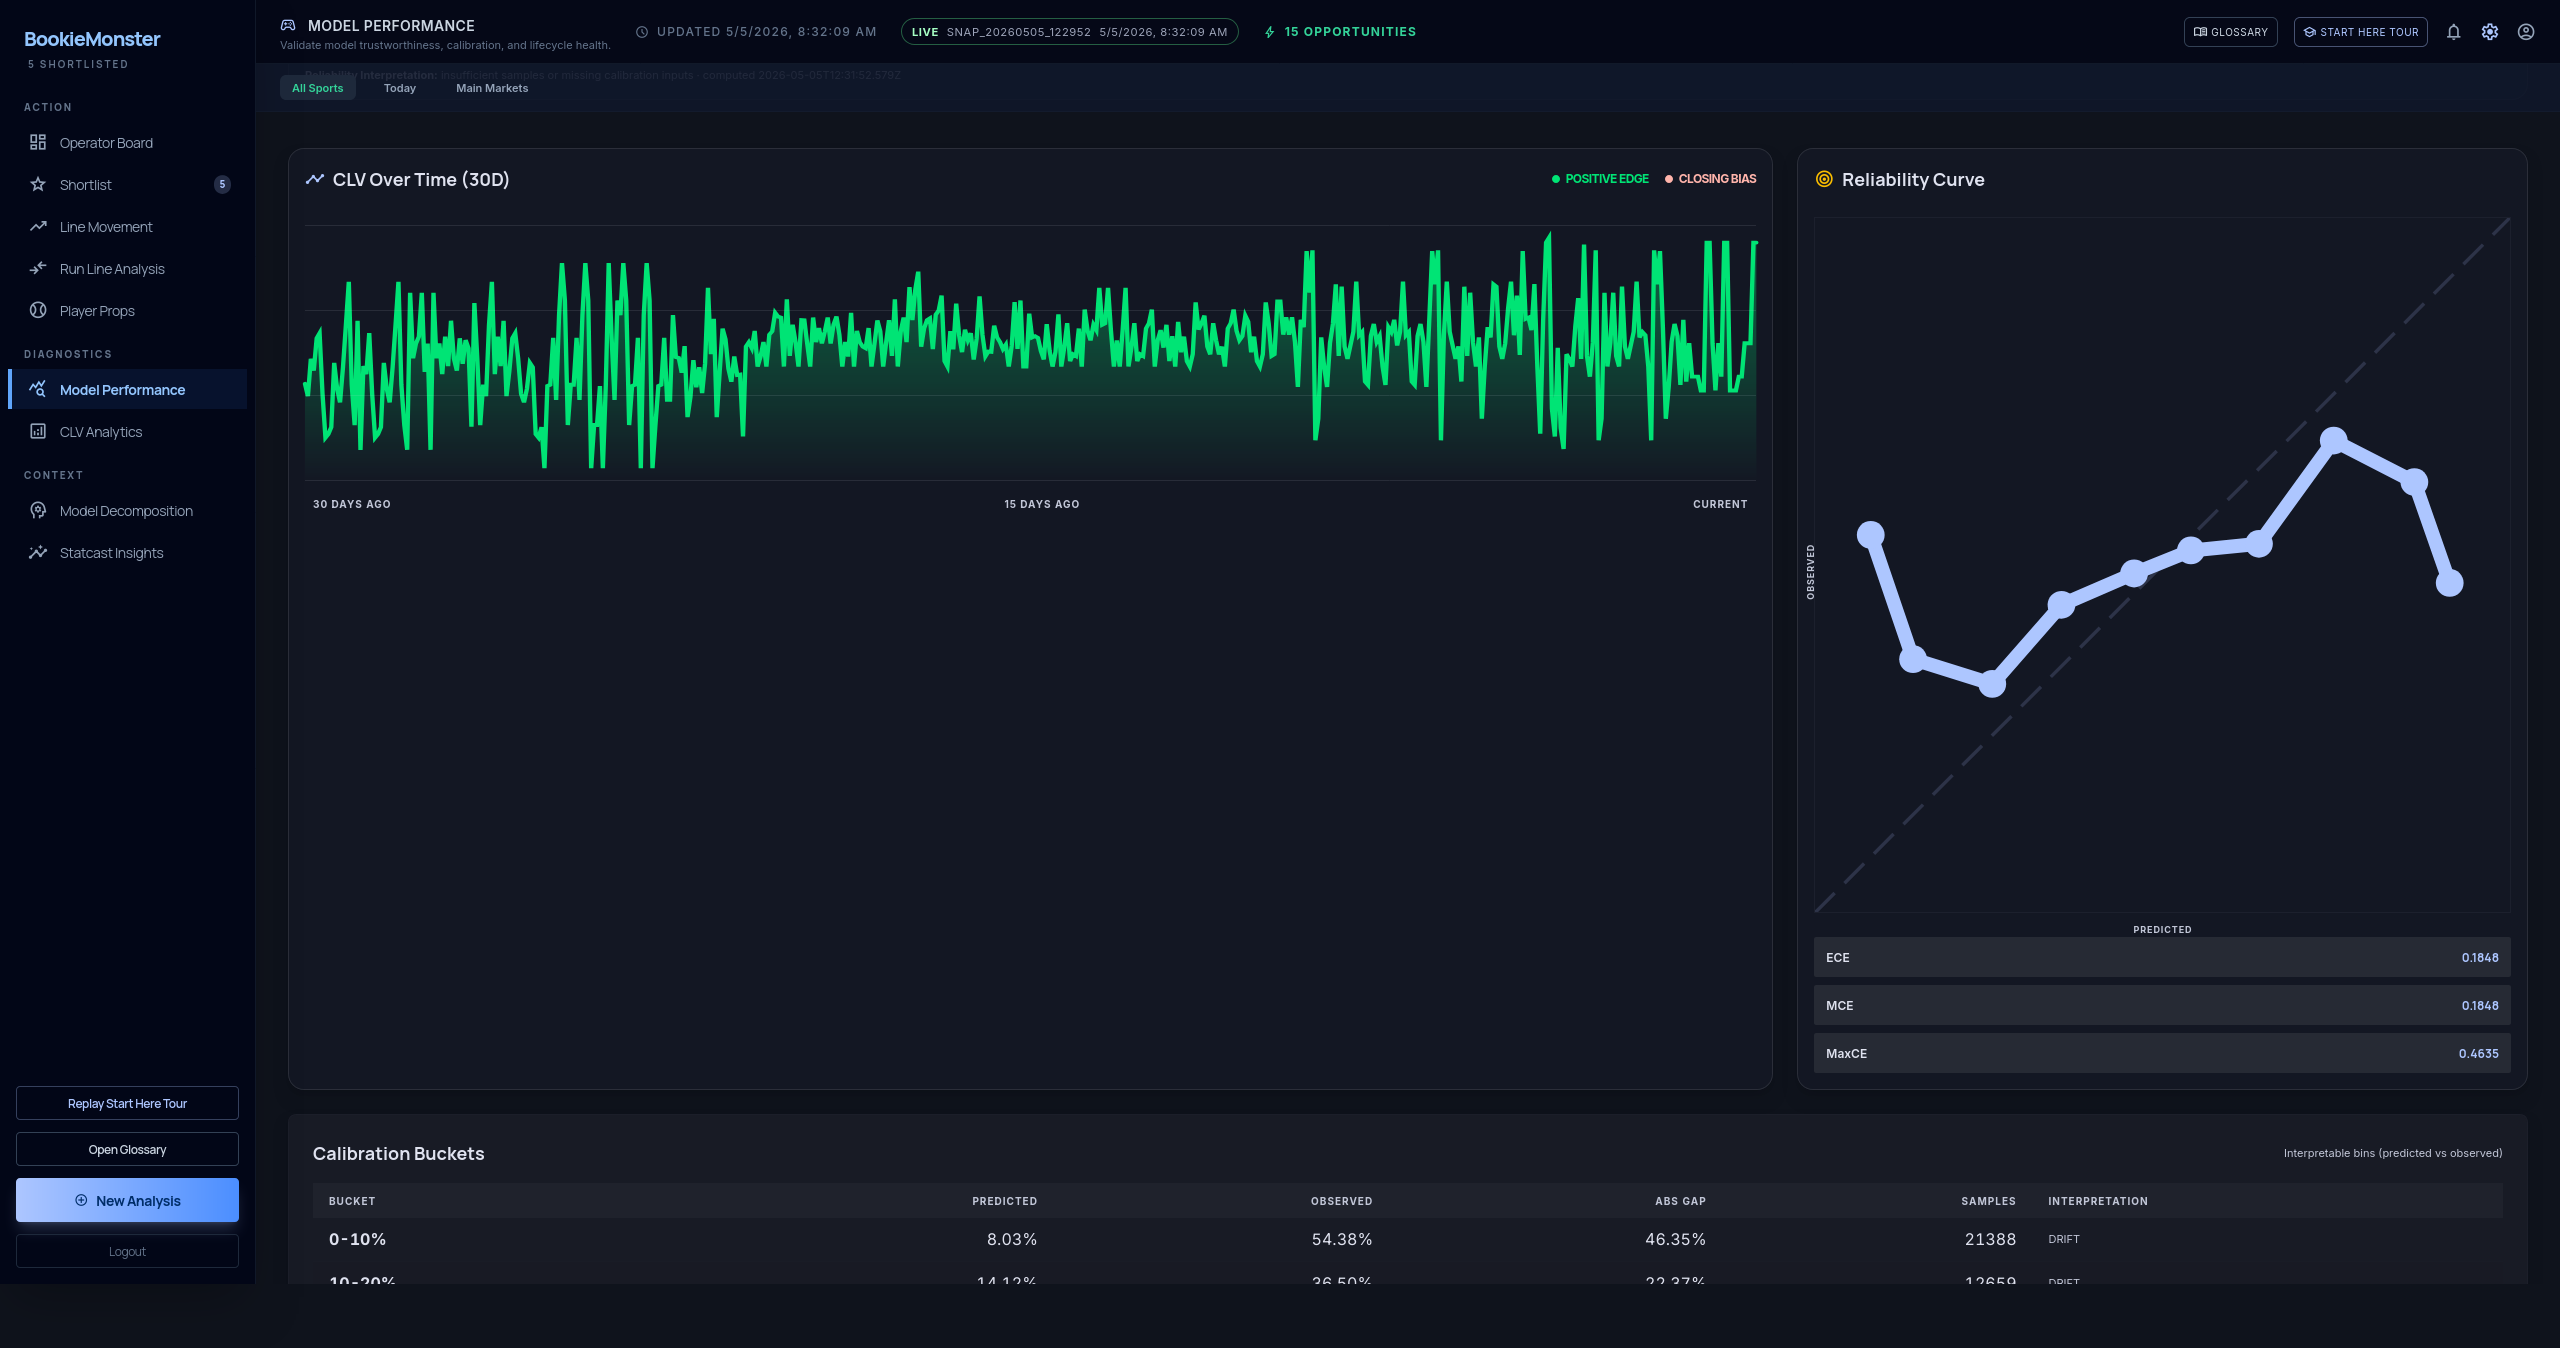The height and width of the screenshot is (1348, 2560).
Task: Click the Current axis label
Action: pyautogui.click(x=1720, y=504)
